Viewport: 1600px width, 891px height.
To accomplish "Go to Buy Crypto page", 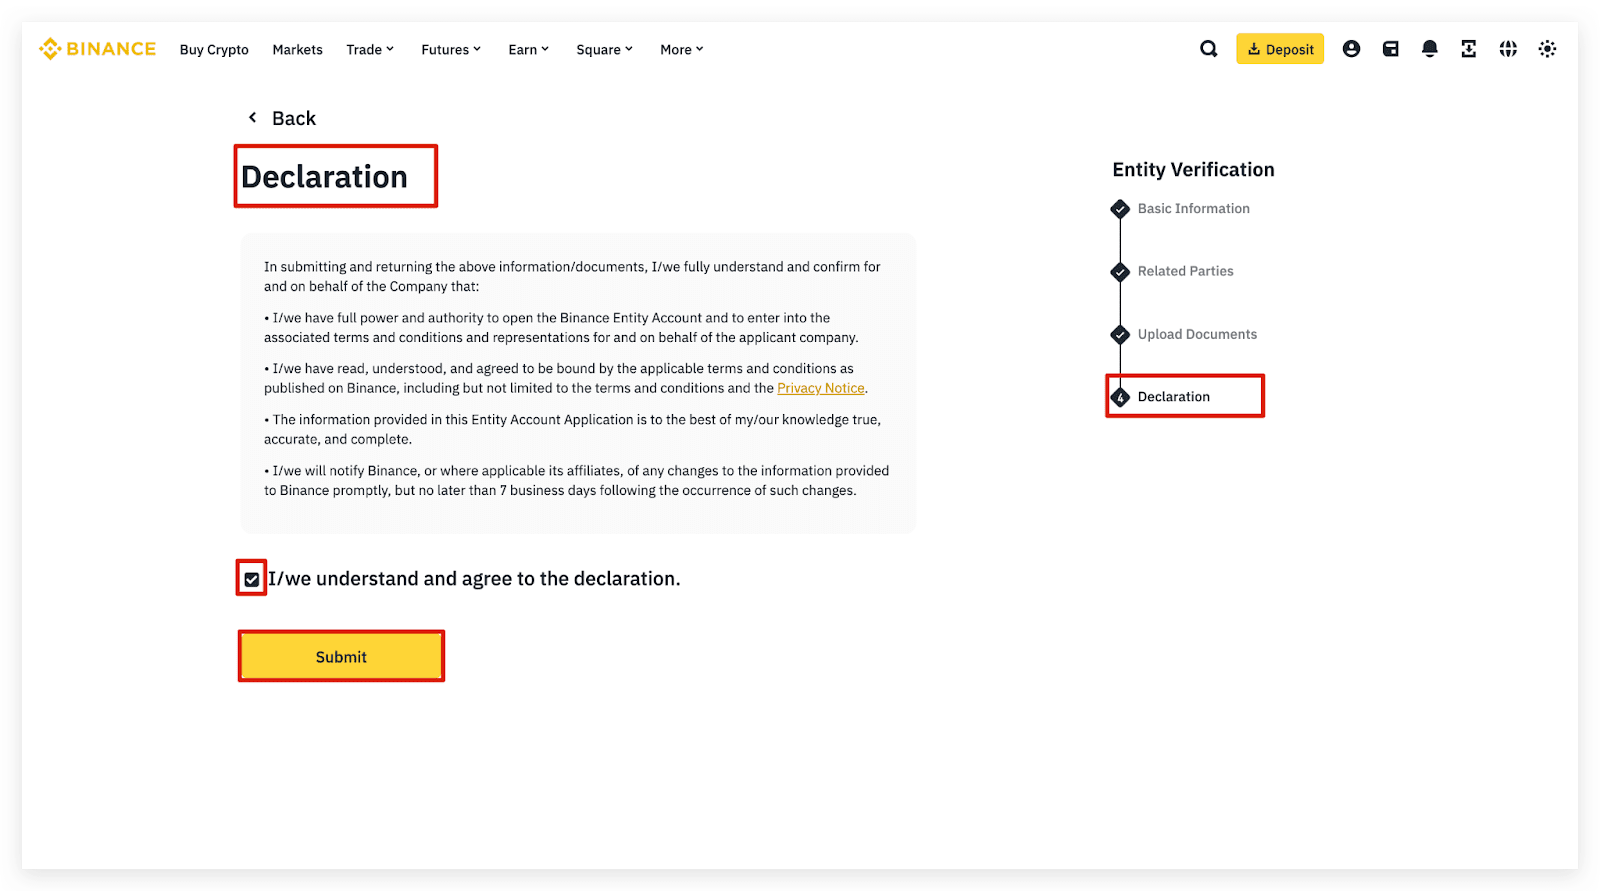I will 214,50.
